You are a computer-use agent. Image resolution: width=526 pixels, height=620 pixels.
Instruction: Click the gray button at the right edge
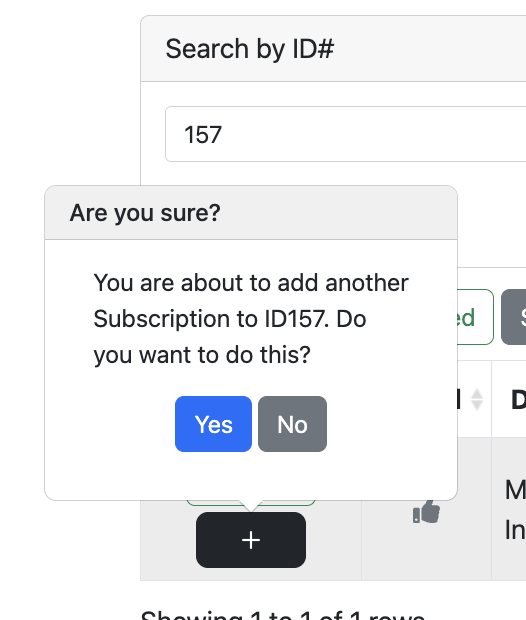tap(514, 317)
